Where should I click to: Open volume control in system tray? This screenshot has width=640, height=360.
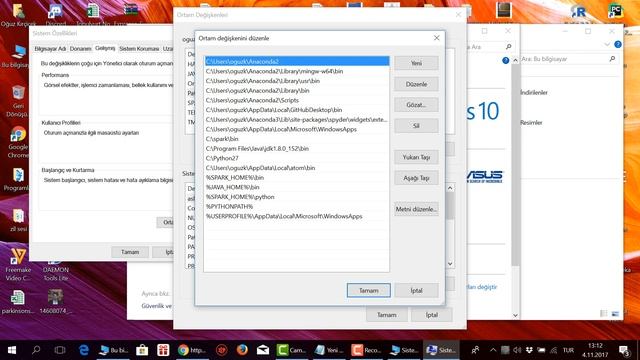[x=517, y=350]
